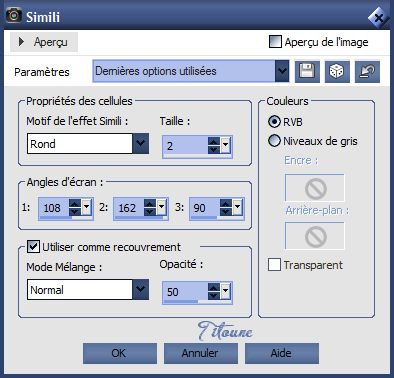Image resolution: width=394 pixels, height=378 pixels.
Task: Click the angle 1 value field 108
Action: [53, 208]
